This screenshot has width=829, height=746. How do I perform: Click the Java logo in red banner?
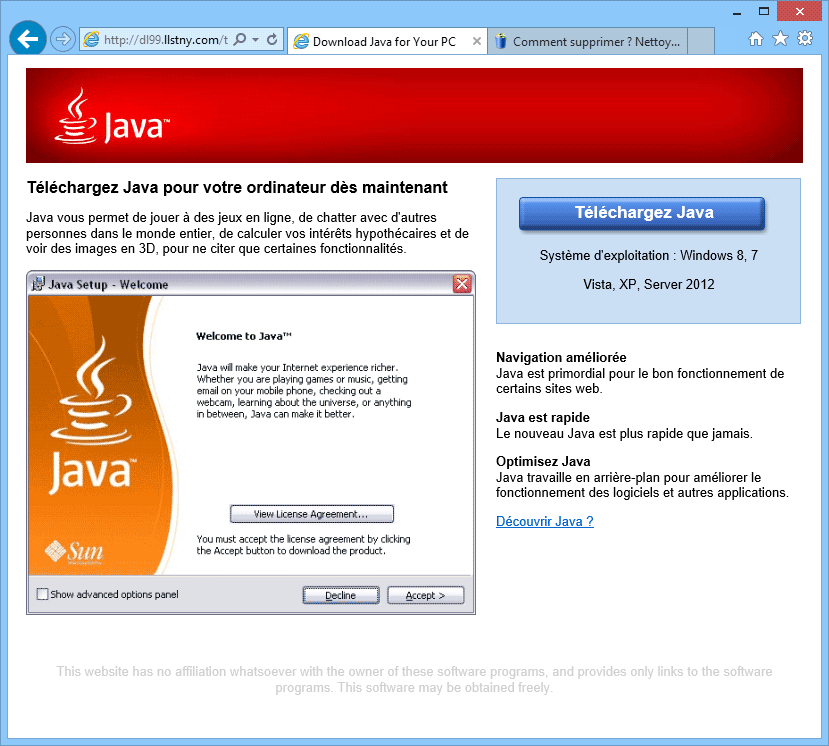point(112,117)
